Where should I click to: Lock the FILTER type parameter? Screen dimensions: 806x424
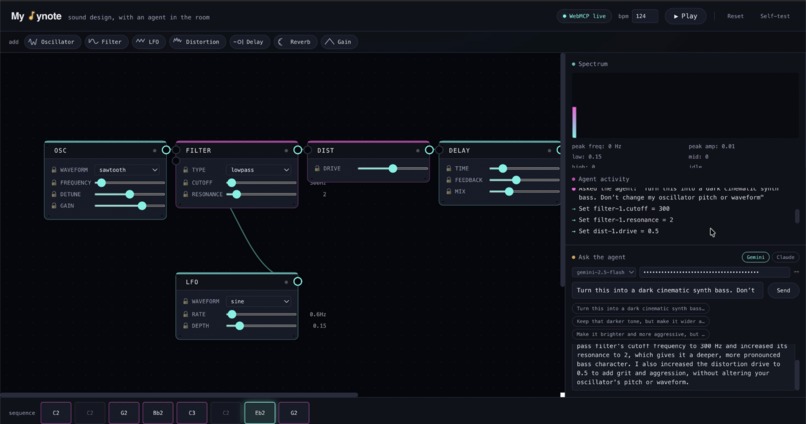coord(186,170)
